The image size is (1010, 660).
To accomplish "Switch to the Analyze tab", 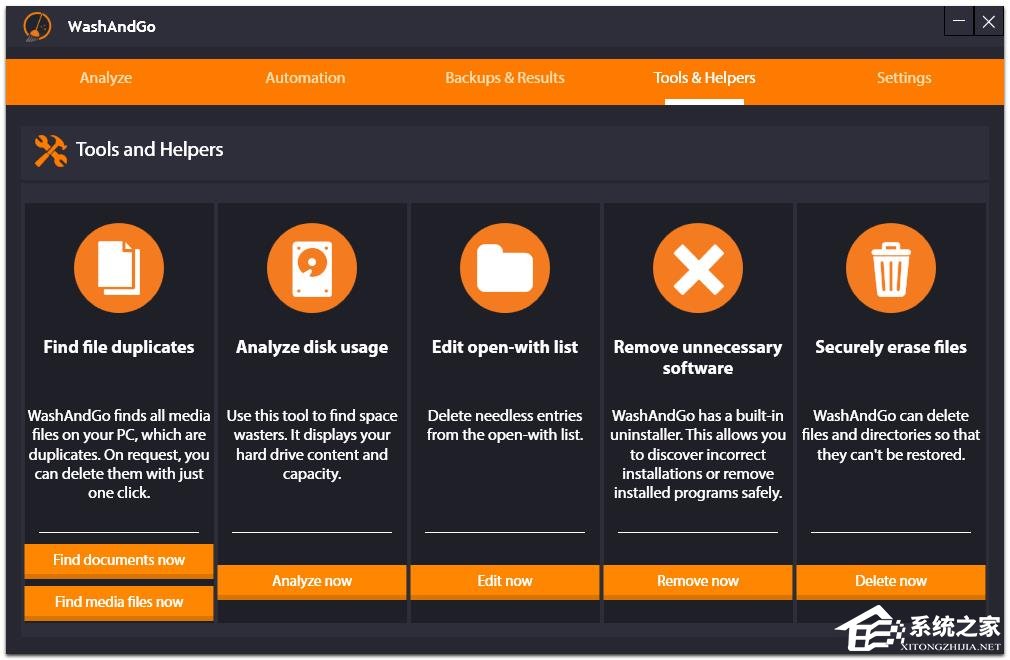I will tap(106, 78).
